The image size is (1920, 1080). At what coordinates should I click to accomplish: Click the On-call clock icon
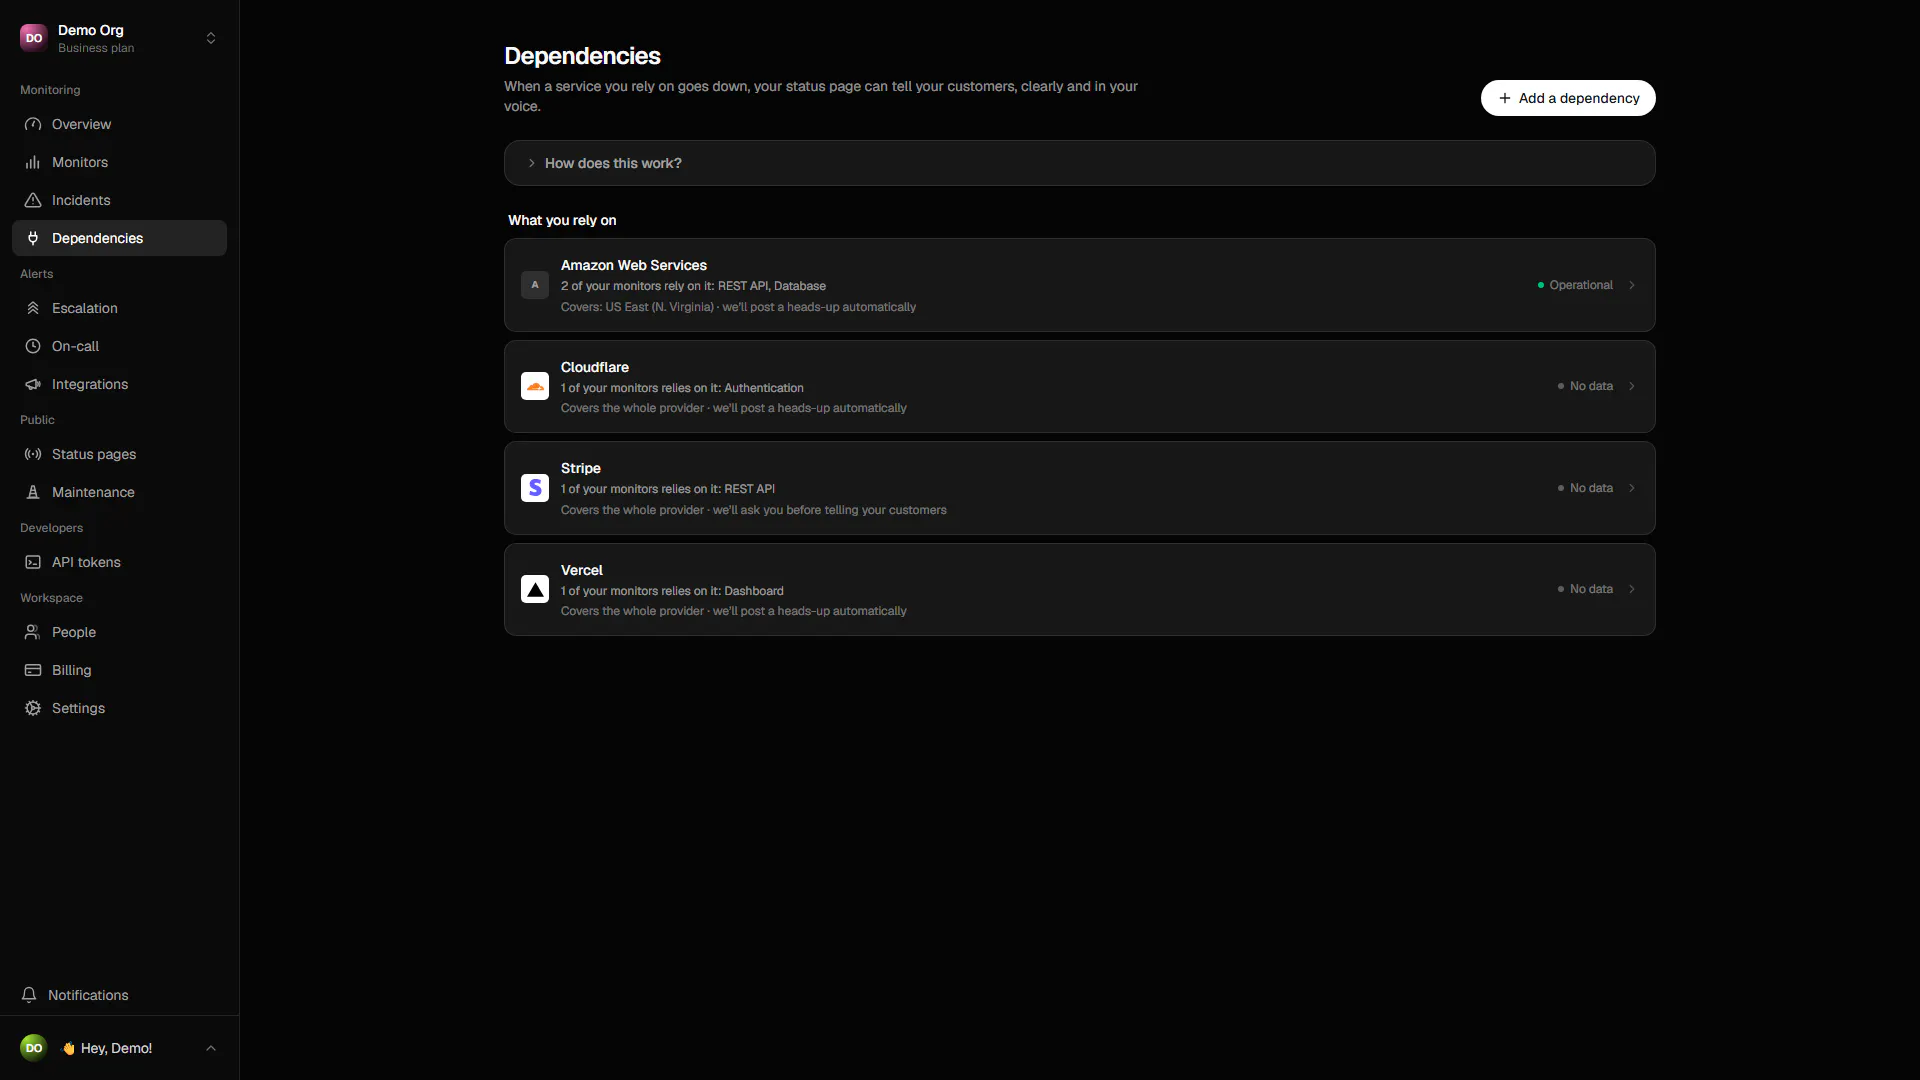tap(33, 346)
